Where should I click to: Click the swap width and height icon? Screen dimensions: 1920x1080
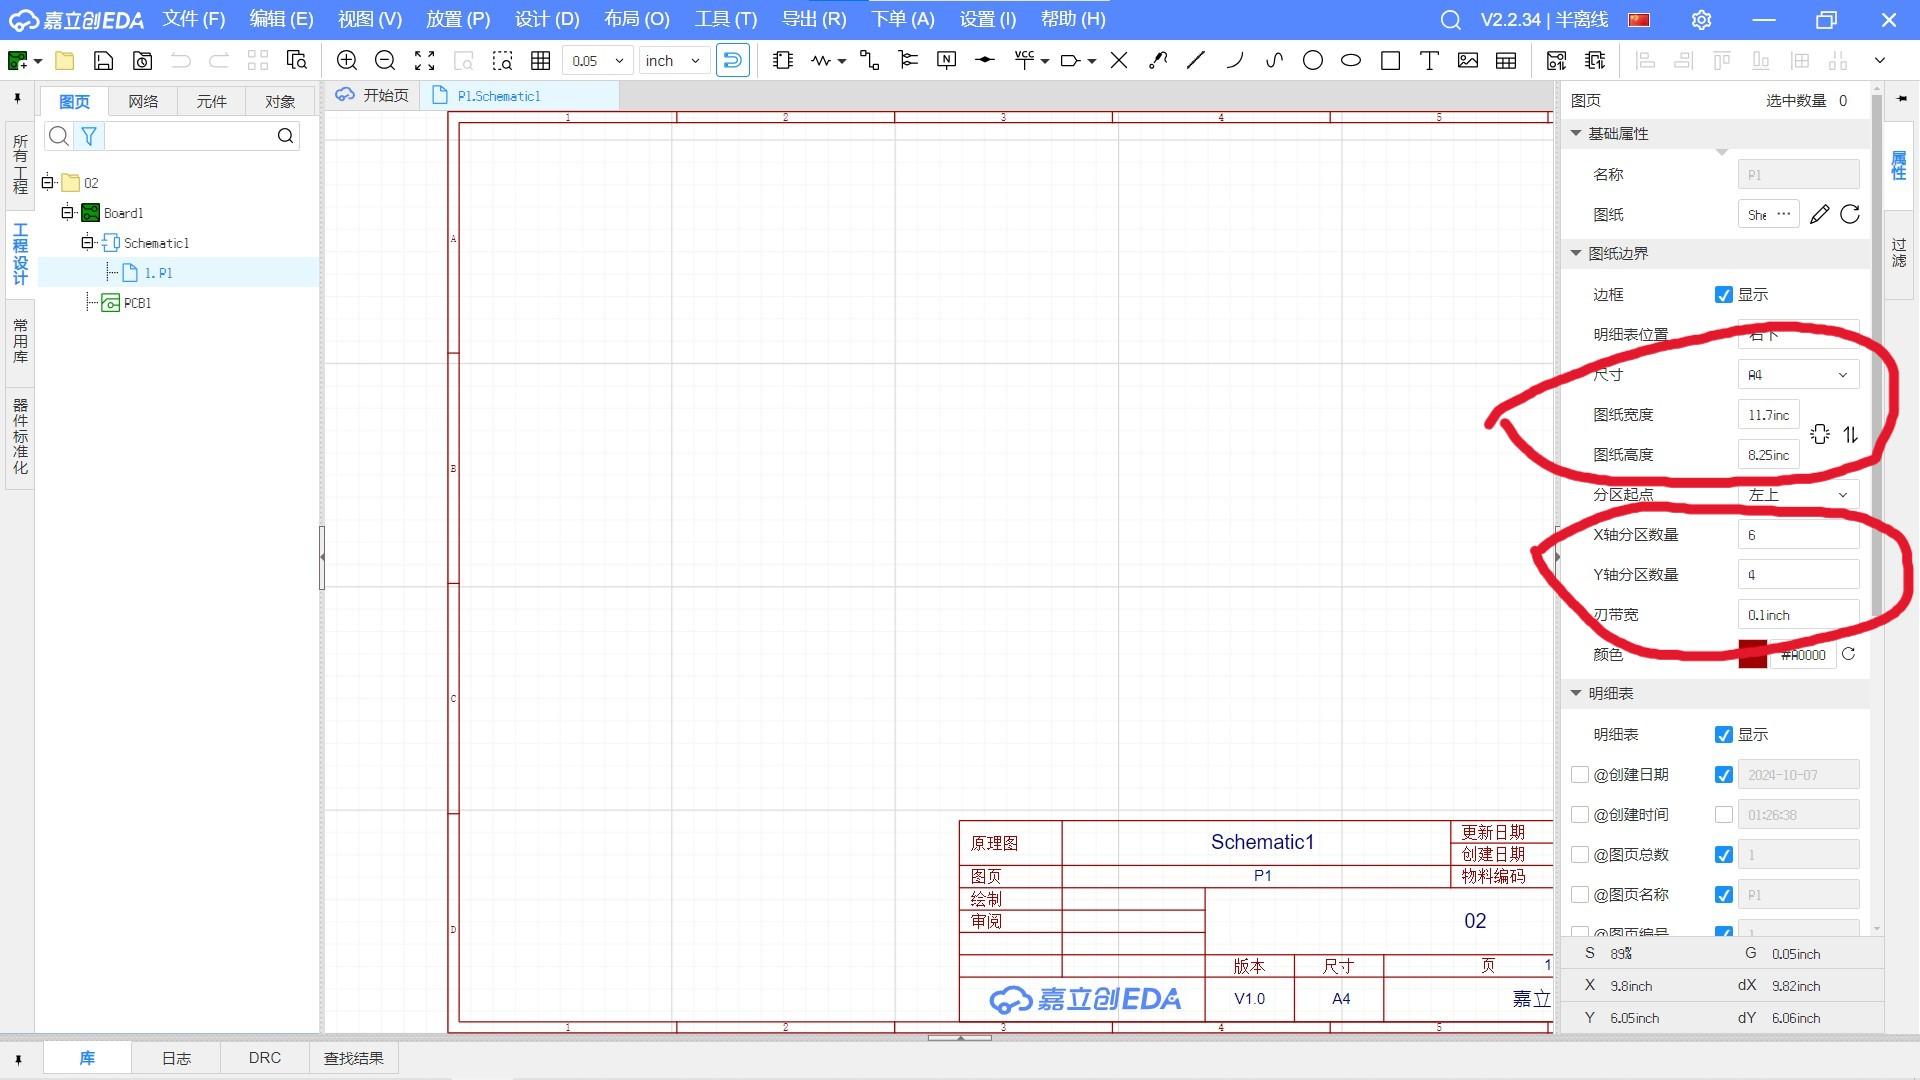tap(1850, 435)
